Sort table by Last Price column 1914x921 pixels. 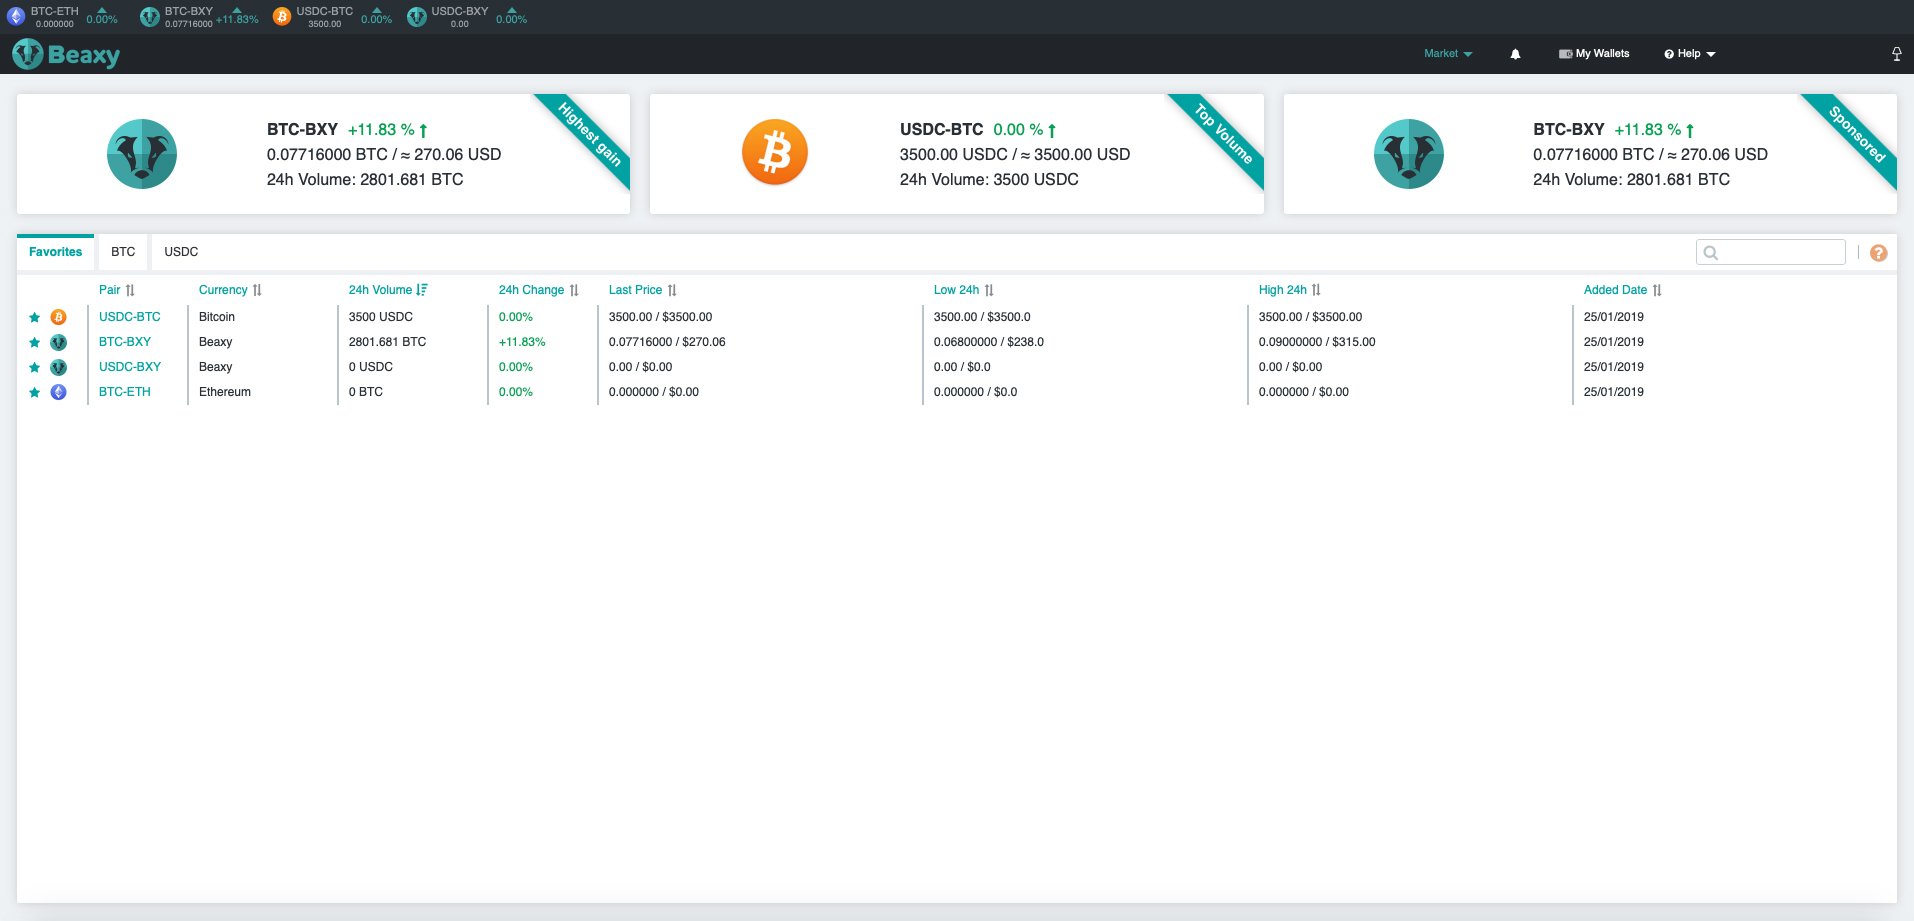coord(643,290)
